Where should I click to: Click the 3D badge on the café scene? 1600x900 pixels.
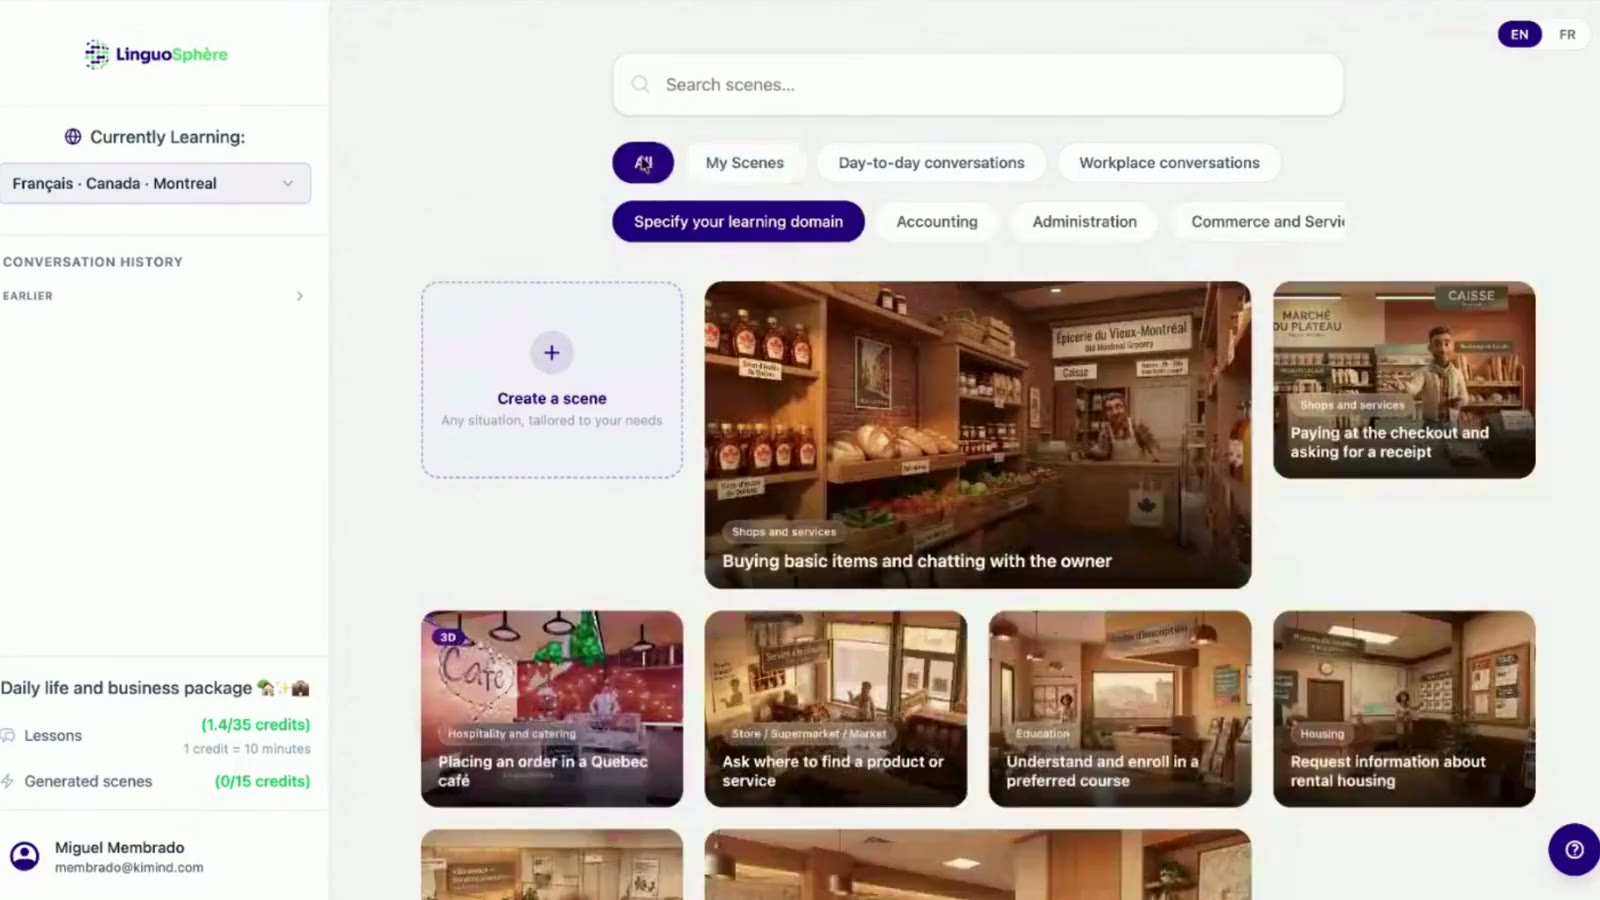[448, 637]
